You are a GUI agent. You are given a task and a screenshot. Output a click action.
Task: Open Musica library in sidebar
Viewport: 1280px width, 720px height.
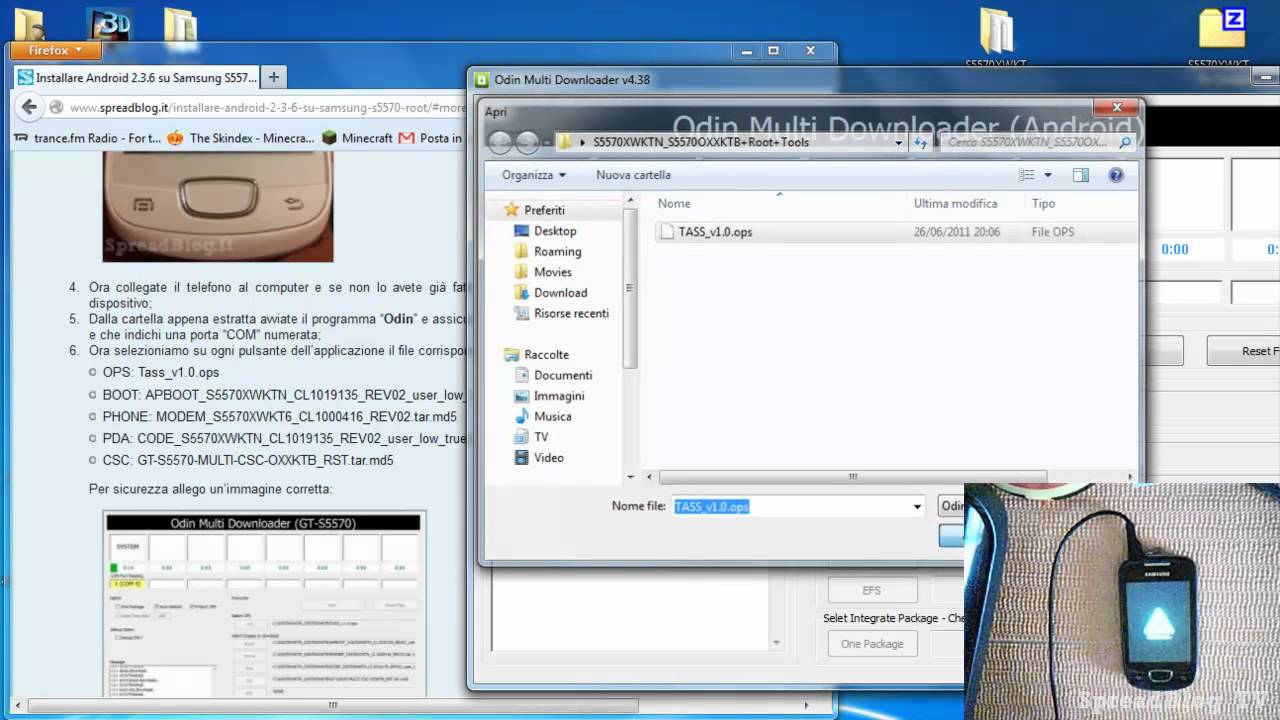[543, 417]
